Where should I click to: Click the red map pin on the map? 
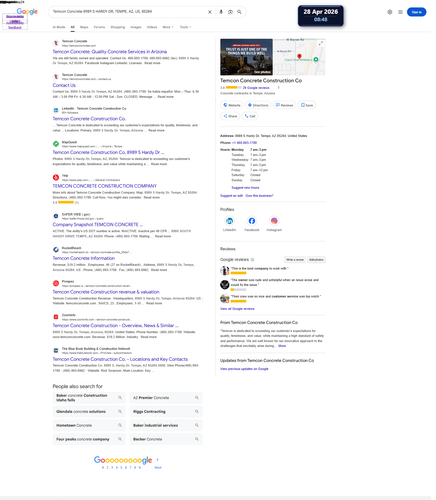[x=299, y=56]
